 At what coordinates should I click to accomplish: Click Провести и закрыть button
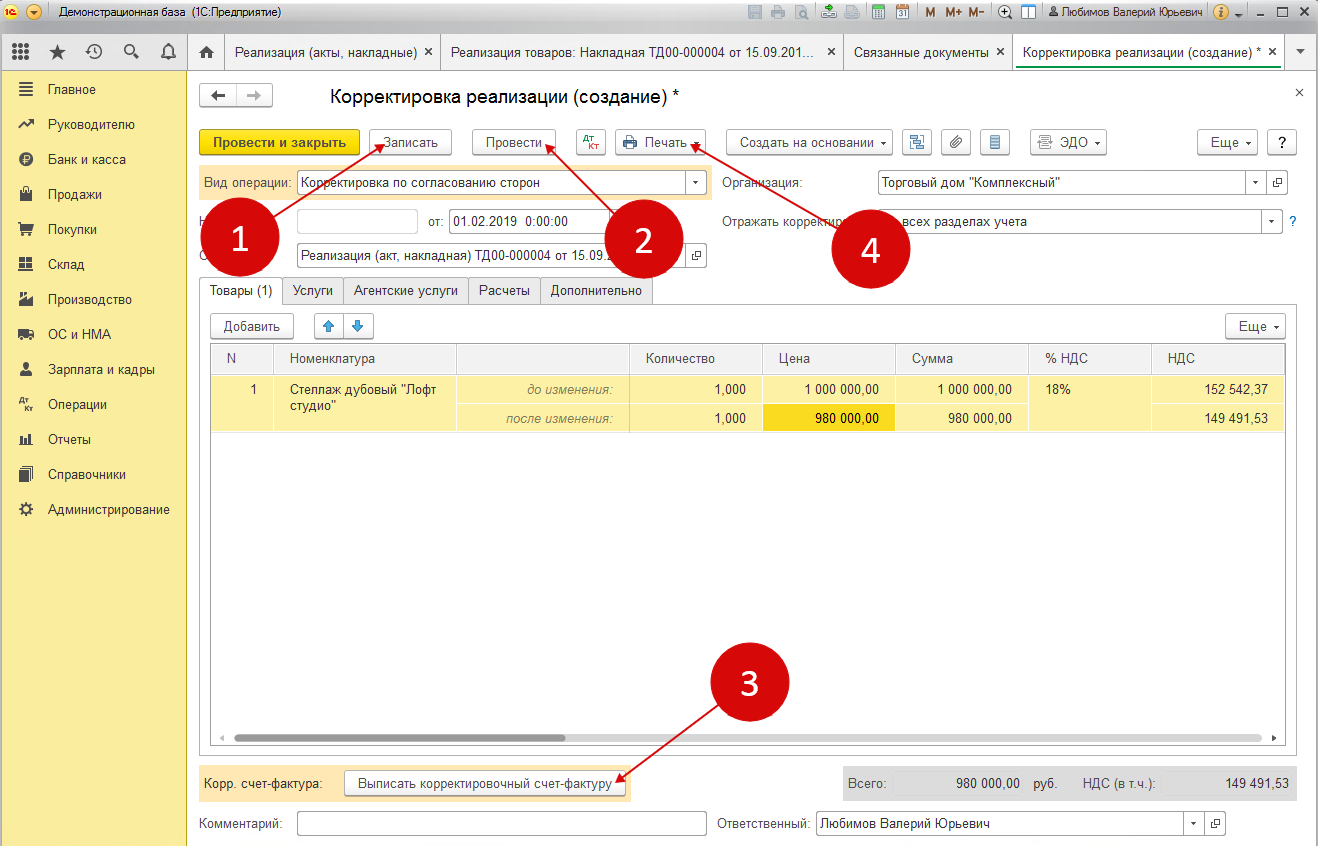[x=279, y=143]
